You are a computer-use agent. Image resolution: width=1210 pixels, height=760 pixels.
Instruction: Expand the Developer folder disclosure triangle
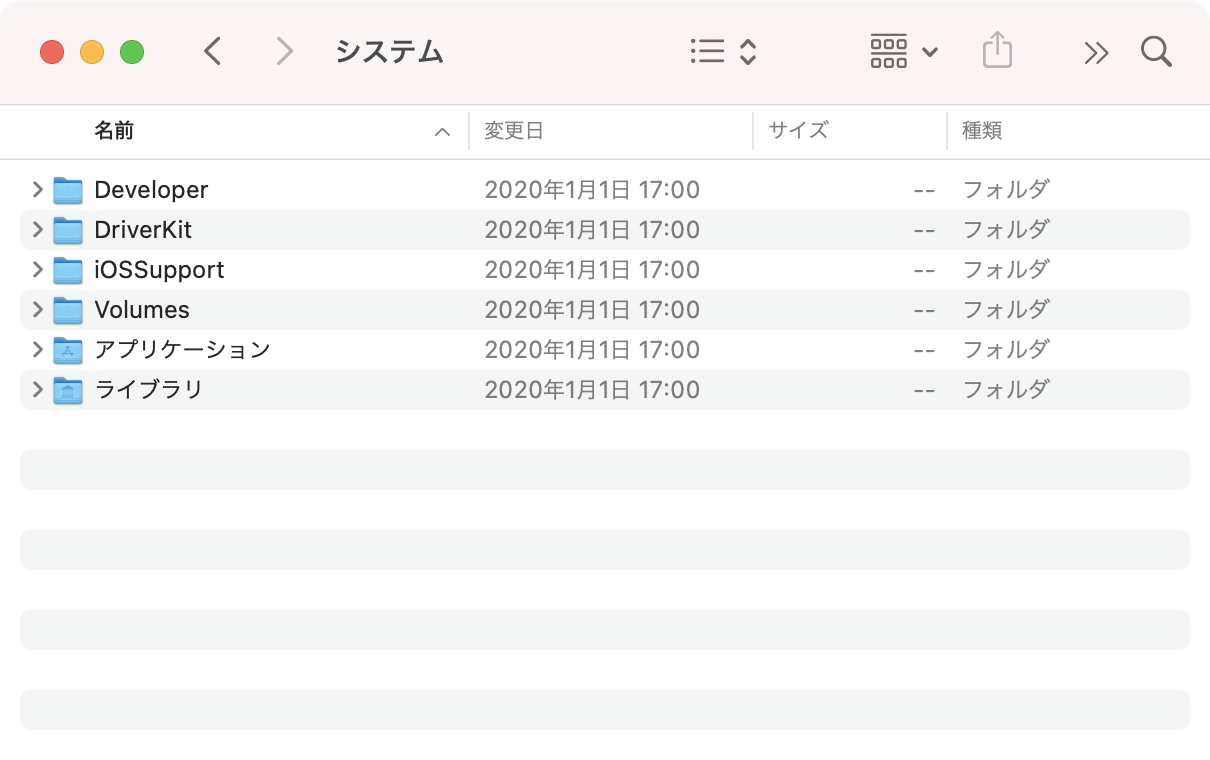point(36,189)
